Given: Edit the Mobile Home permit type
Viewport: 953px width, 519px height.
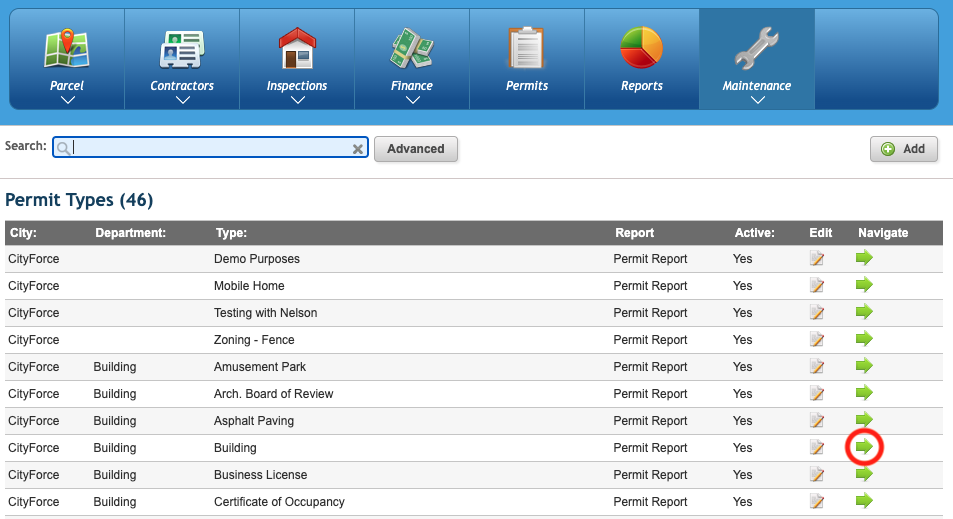Looking at the screenshot, I should click(x=817, y=286).
